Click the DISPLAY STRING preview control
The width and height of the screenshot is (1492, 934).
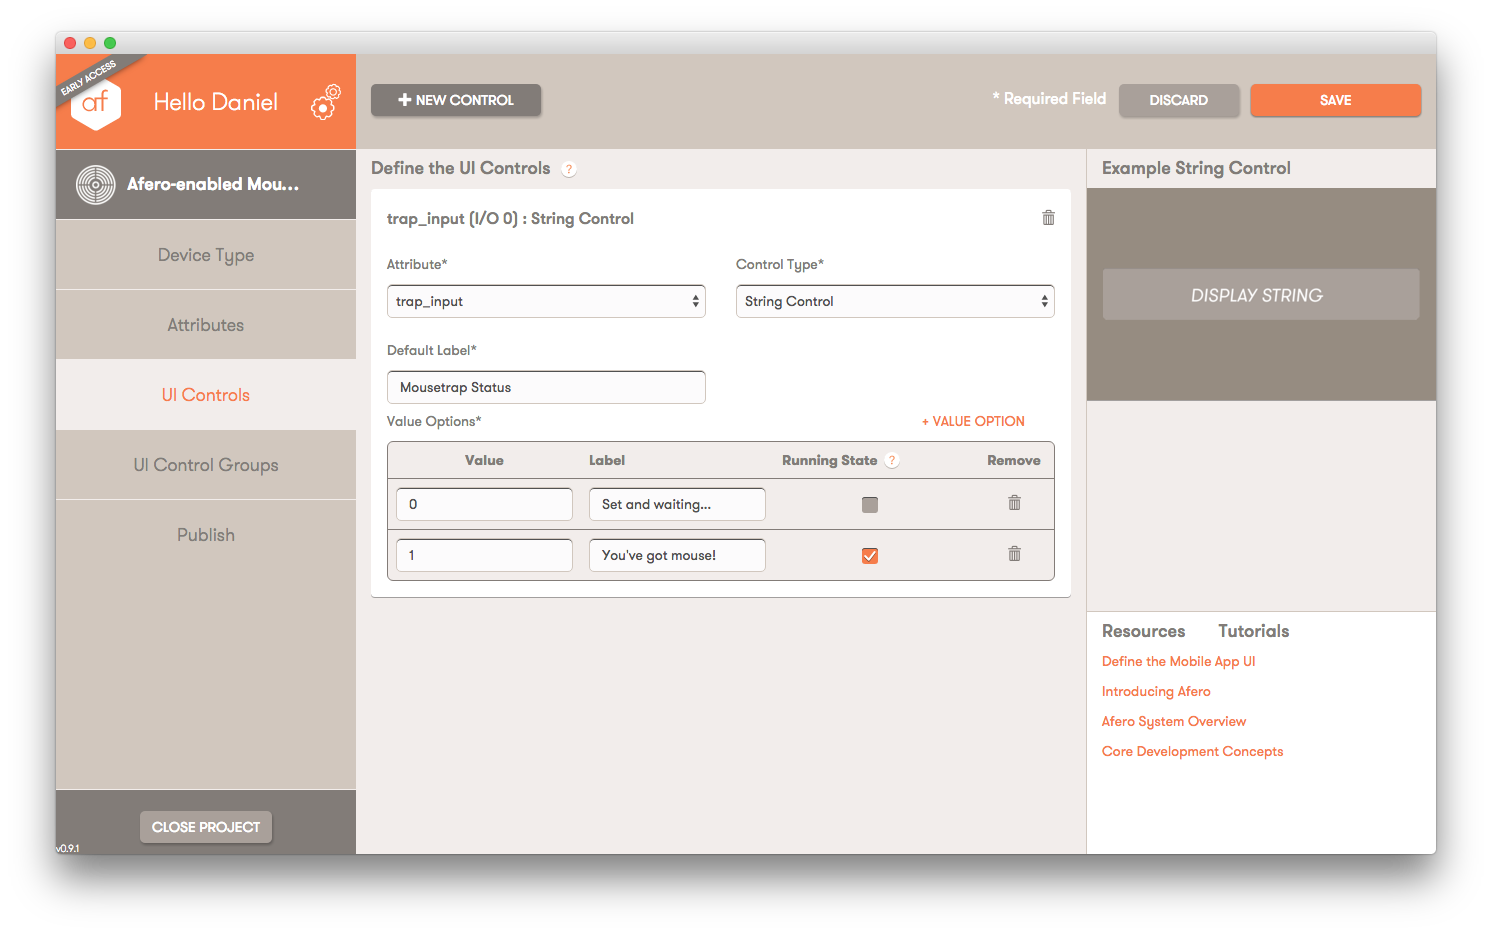(x=1260, y=294)
